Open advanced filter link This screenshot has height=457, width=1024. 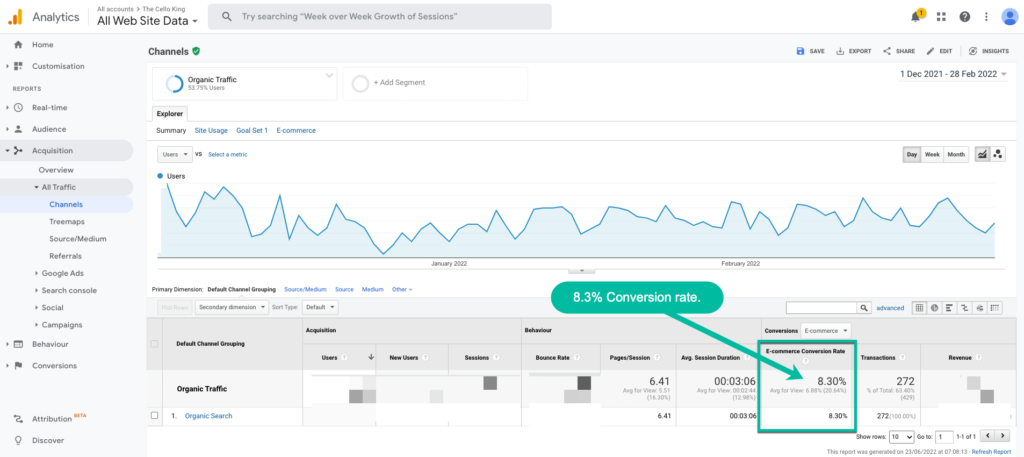(x=890, y=308)
